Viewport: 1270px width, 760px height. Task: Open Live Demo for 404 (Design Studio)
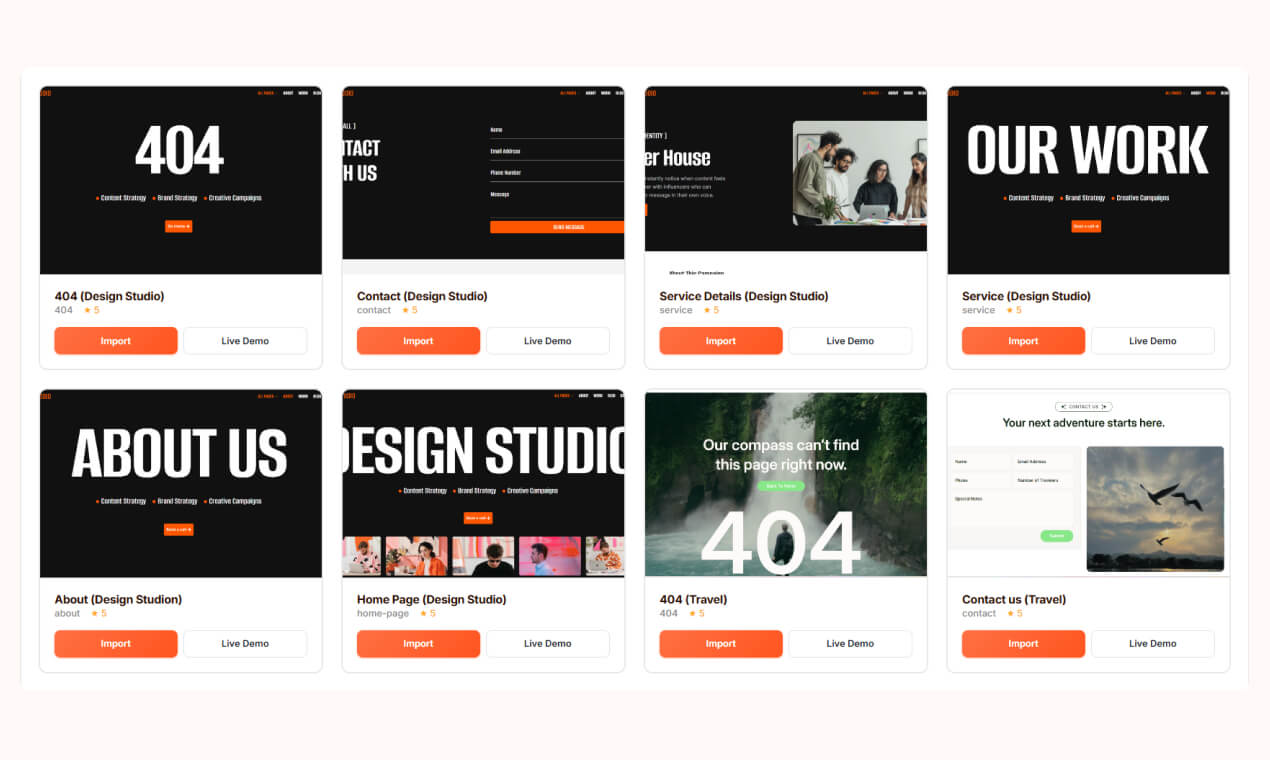coord(245,341)
